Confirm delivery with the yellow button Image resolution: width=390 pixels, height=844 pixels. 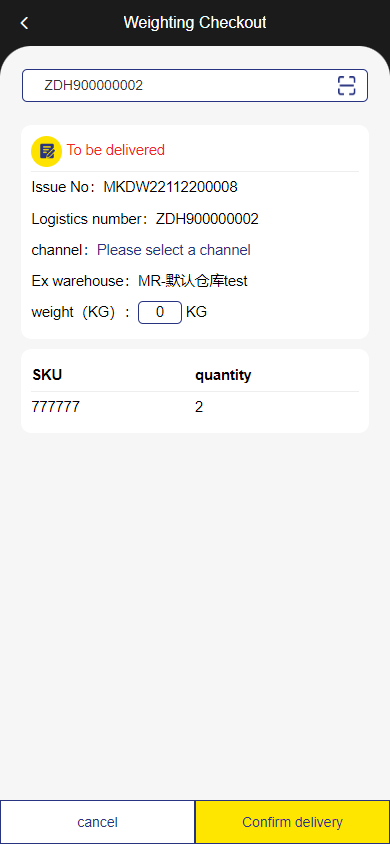(292, 822)
